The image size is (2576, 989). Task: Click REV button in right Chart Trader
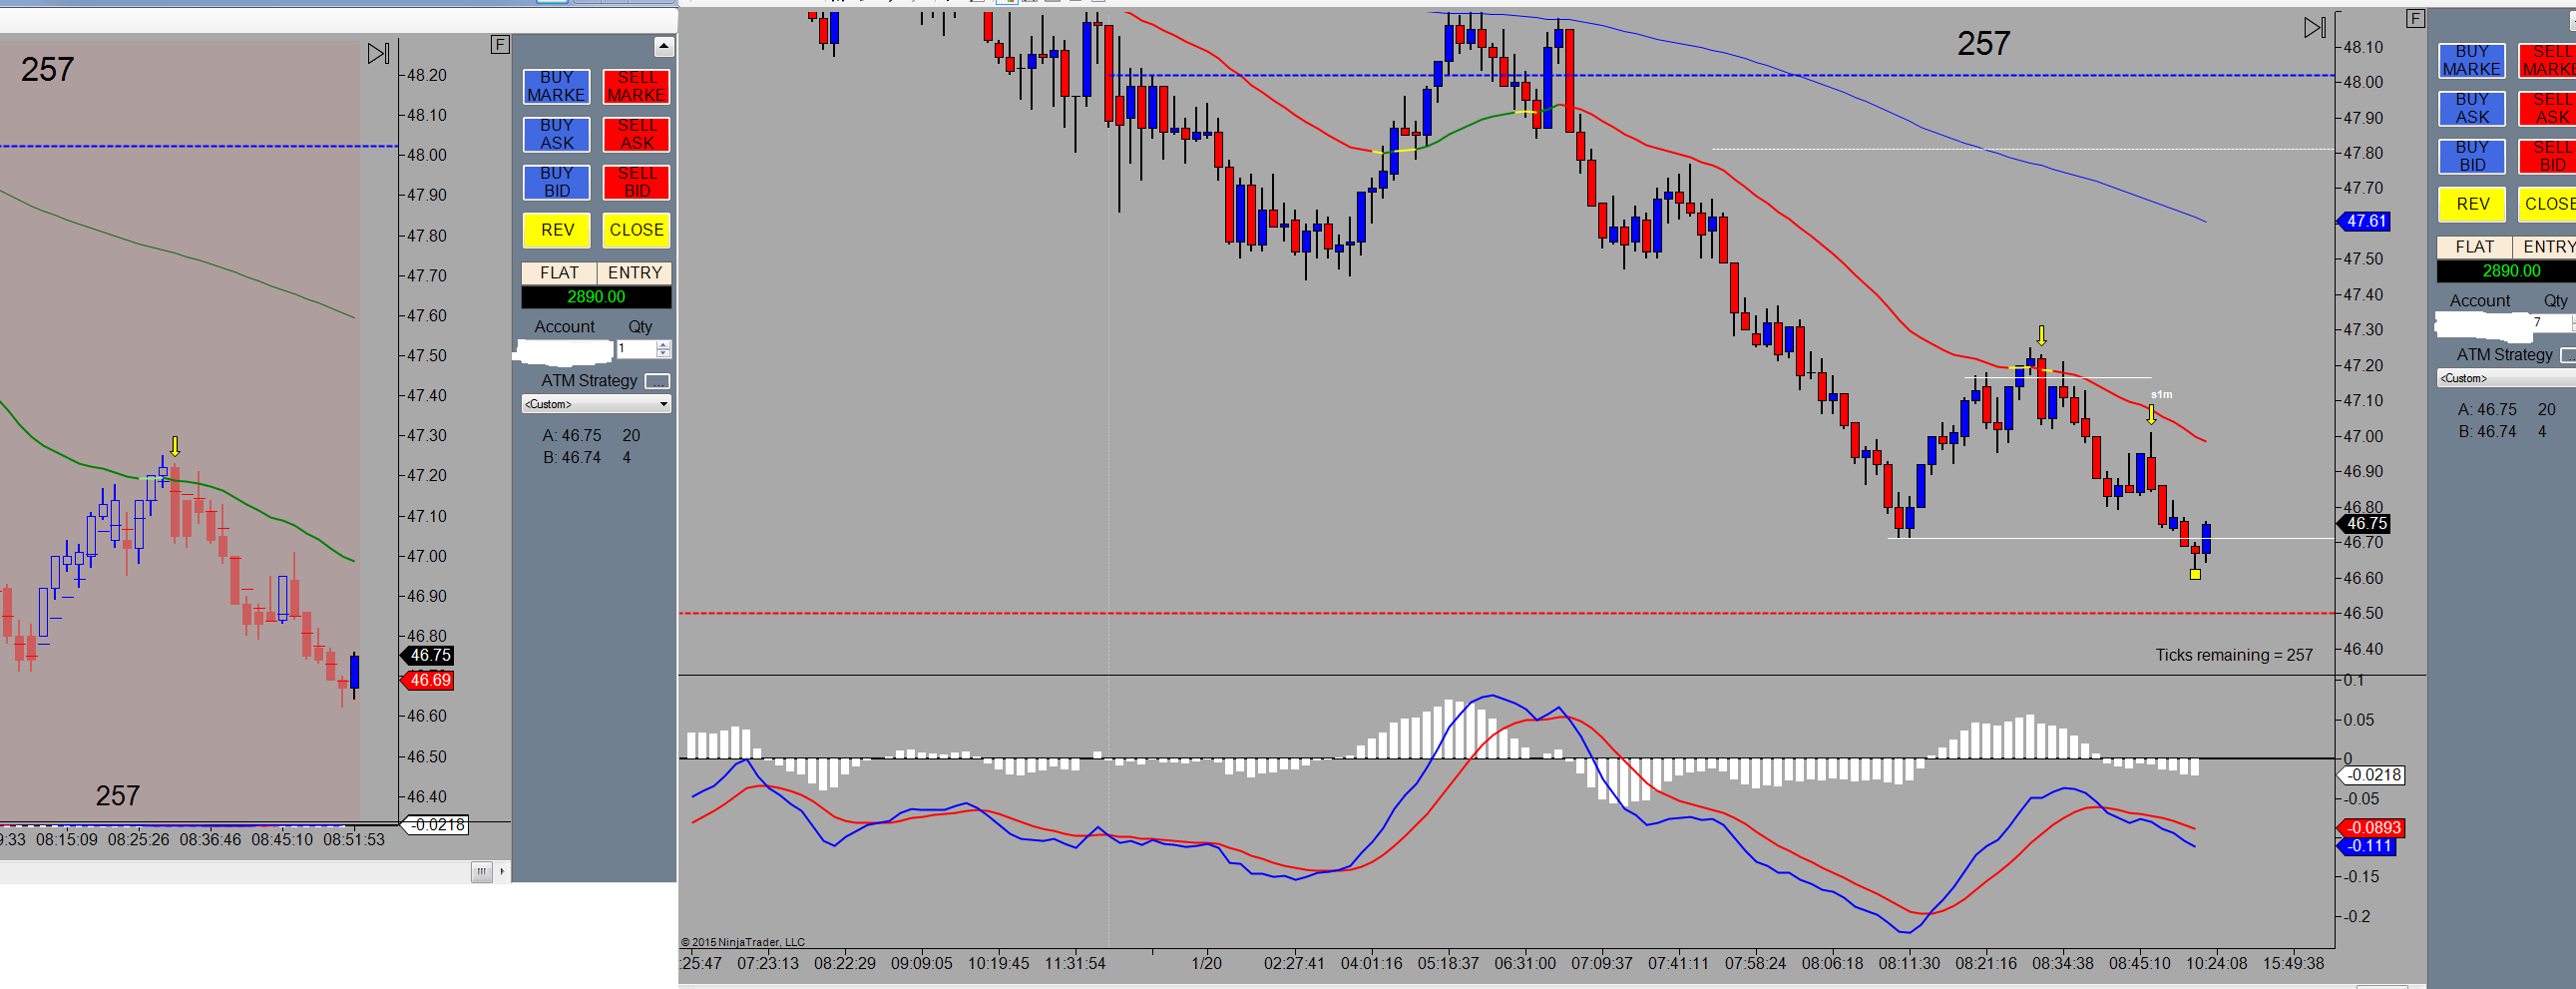coord(2471,204)
